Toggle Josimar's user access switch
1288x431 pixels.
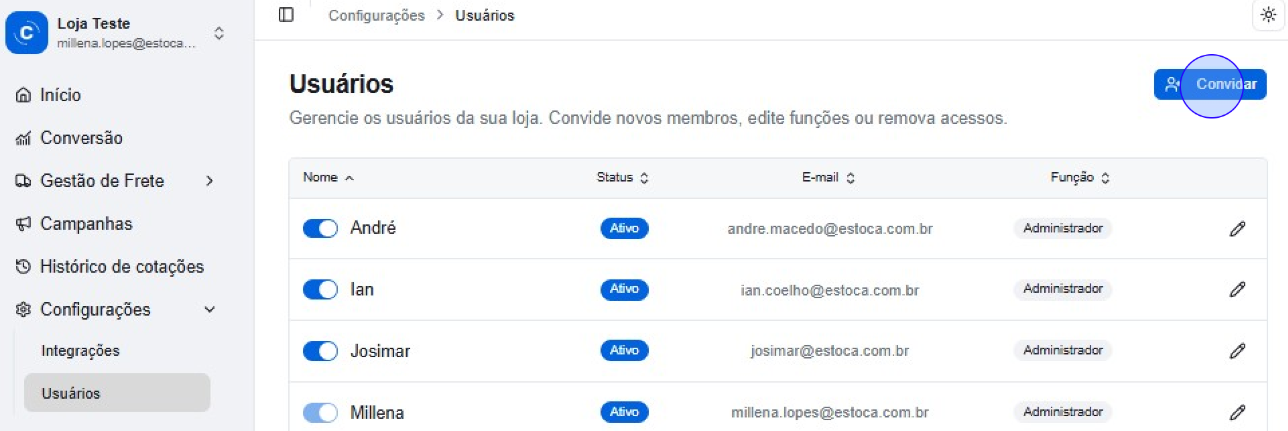coord(320,351)
